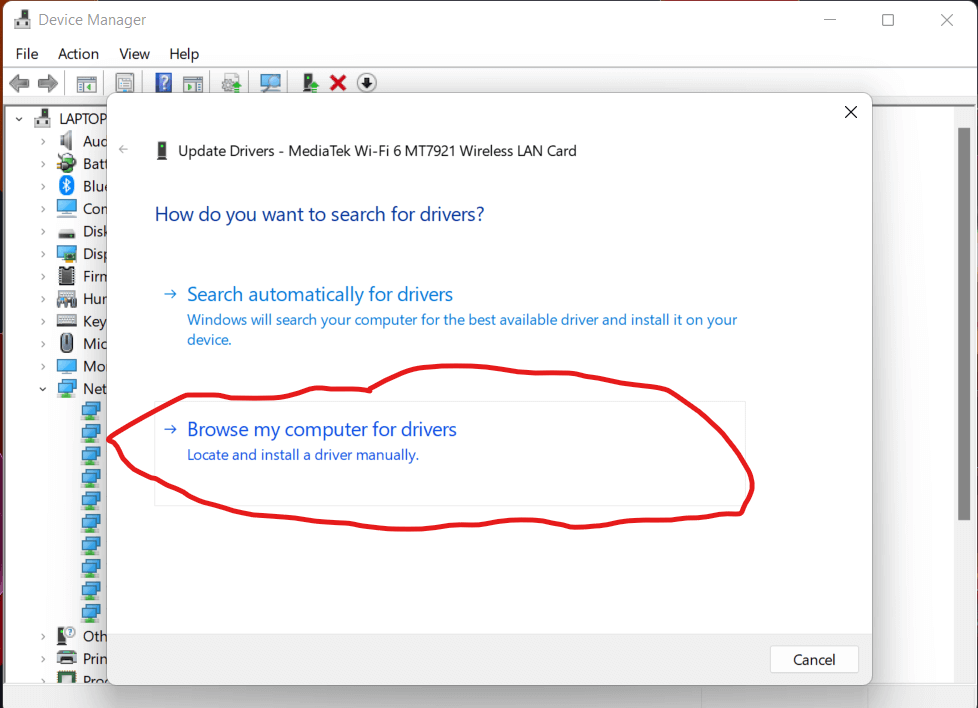Select the Audio speaker icon in tree
Image resolution: width=978 pixels, height=708 pixels.
pos(67,141)
